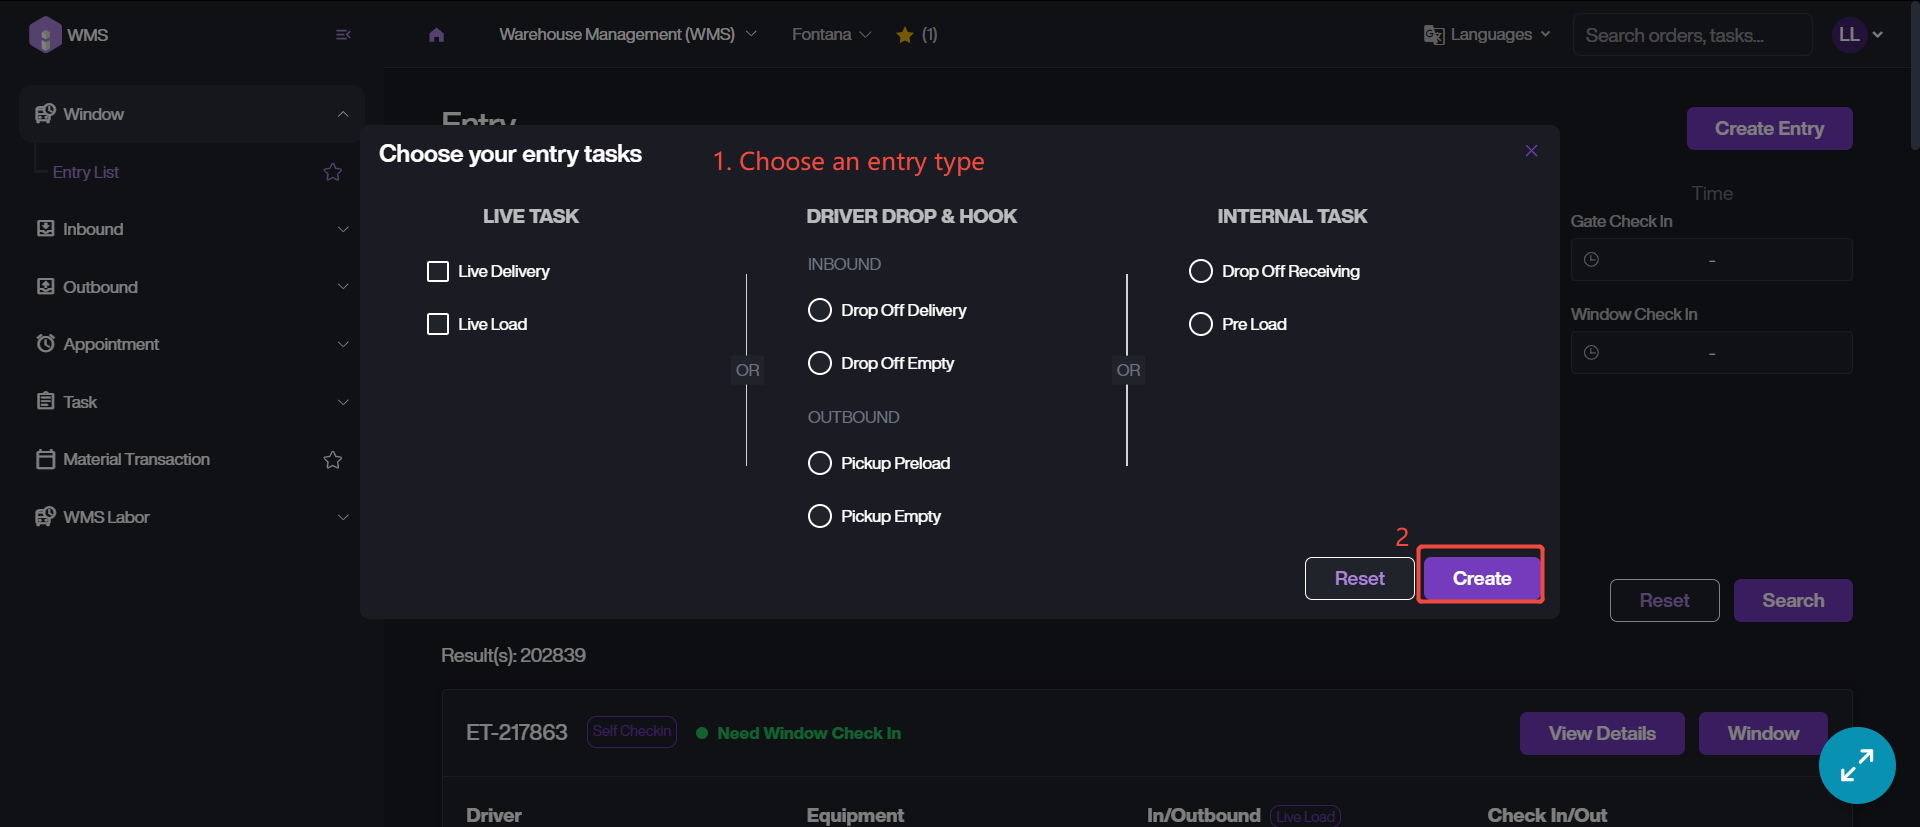Click the favorites star icon in header
The width and height of the screenshot is (1920, 827).
(905, 35)
